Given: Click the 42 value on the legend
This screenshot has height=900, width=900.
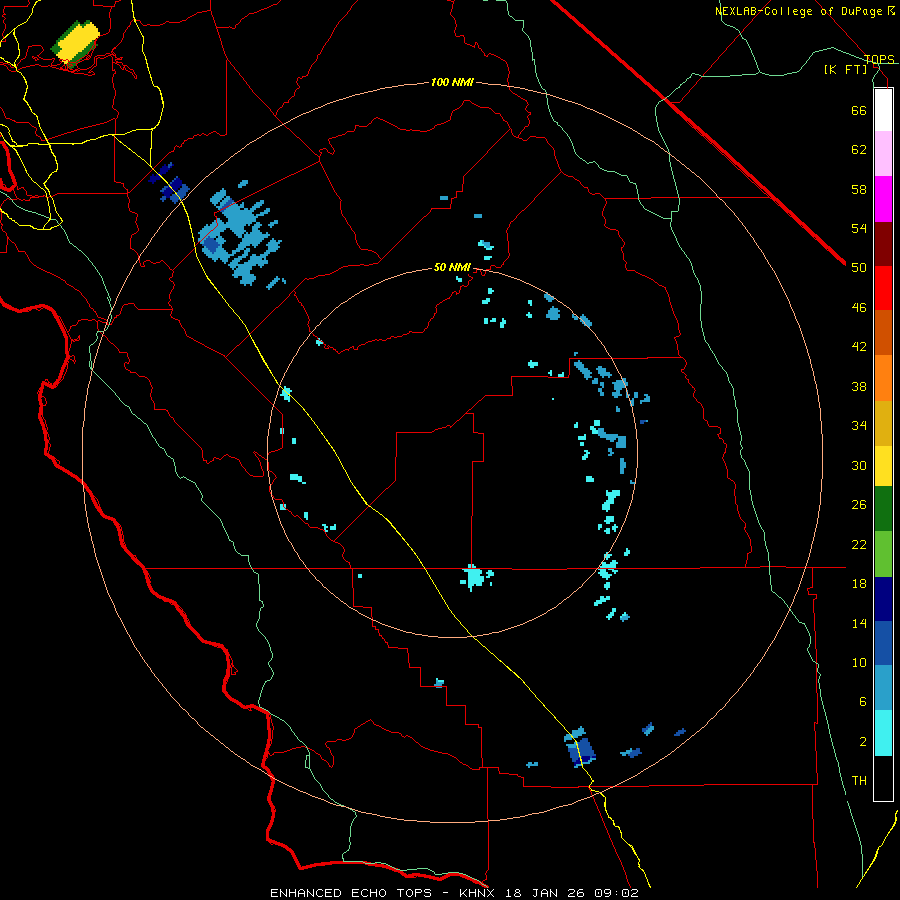Looking at the screenshot, I should tap(859, 347).
